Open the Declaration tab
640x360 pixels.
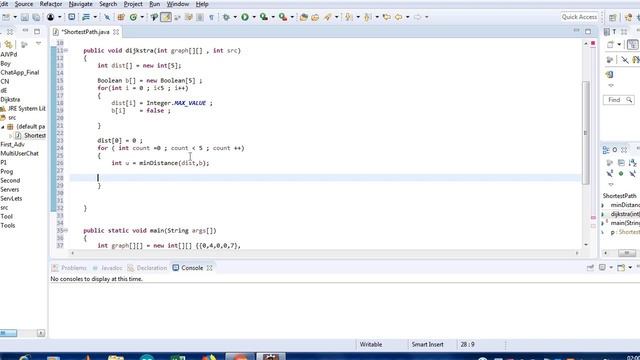pyautogui.click(x=147, y=268)
